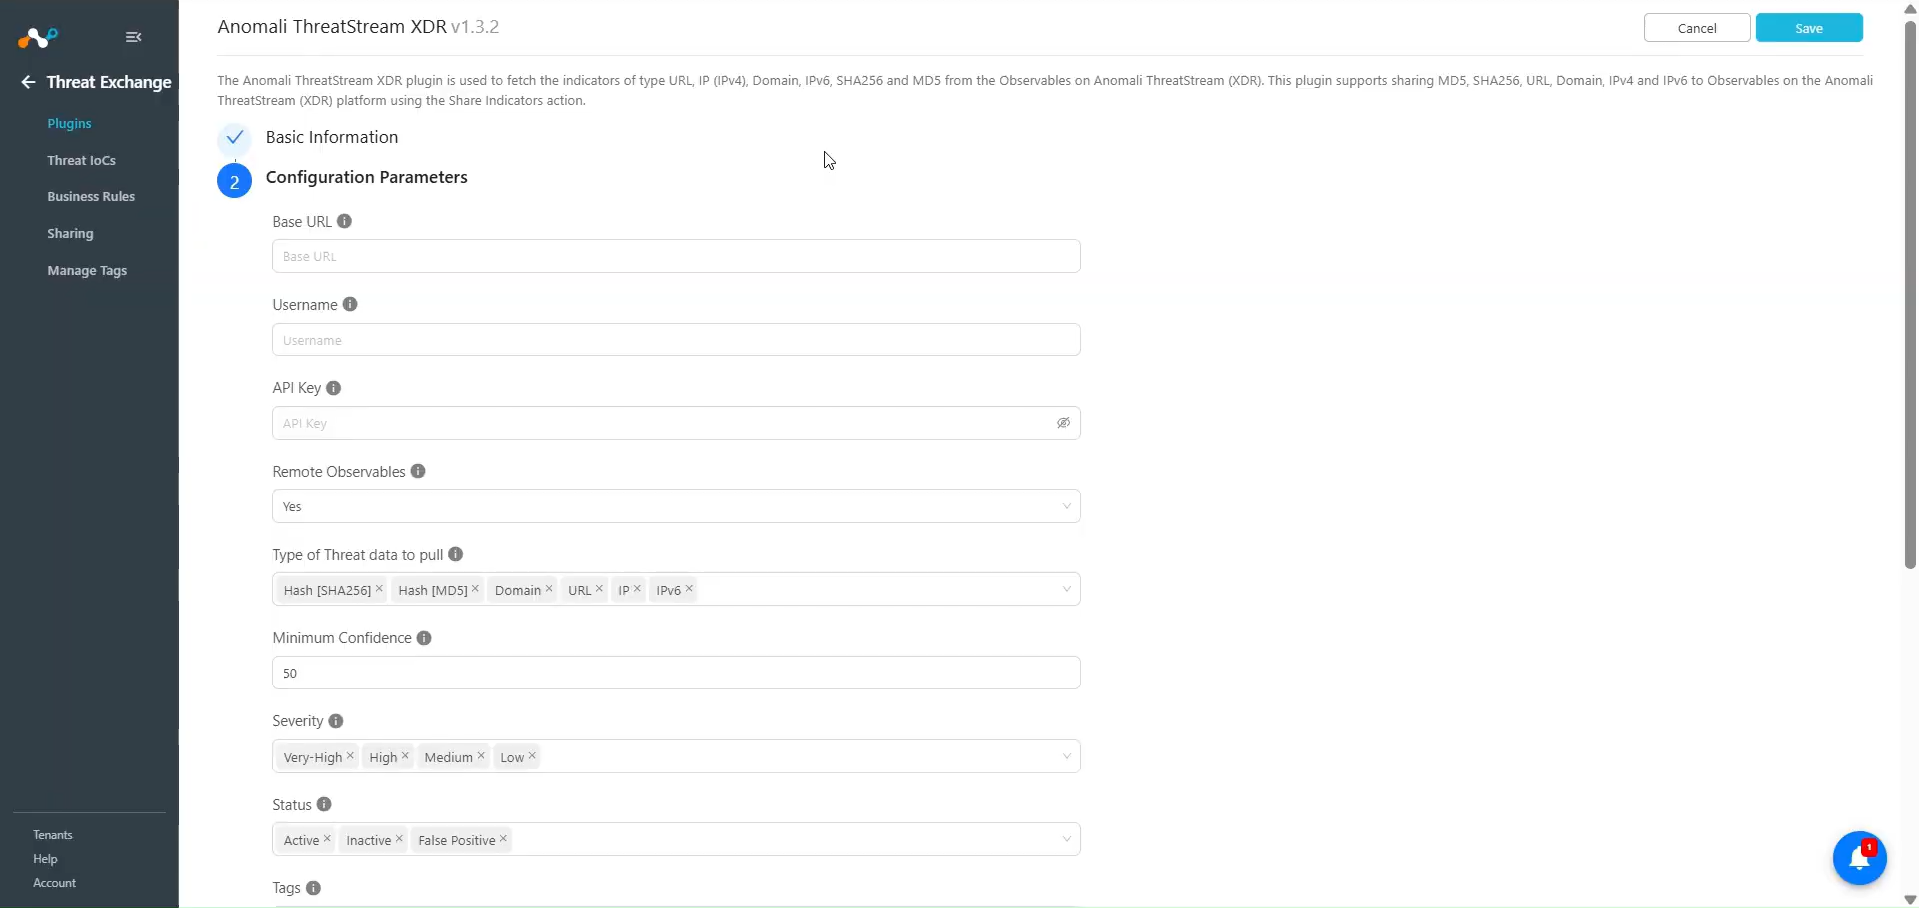The image size is (1919, 908).
Task: Open the Remote Observables dropdown
Action: pos(676,506)
